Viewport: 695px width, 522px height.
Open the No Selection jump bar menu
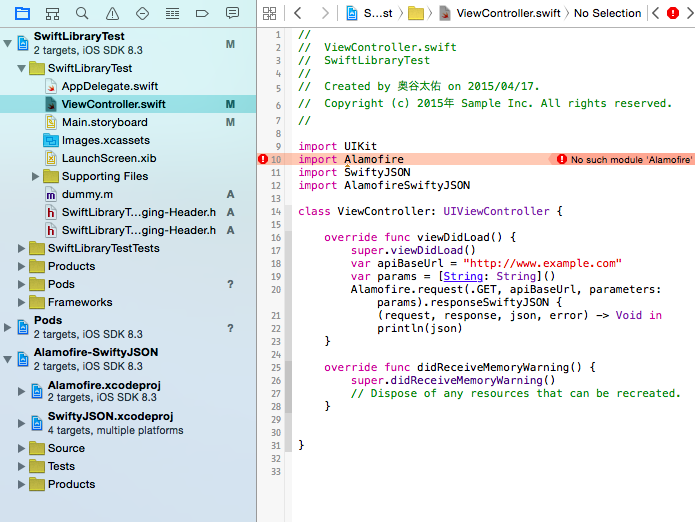click(x=607, y=13)
